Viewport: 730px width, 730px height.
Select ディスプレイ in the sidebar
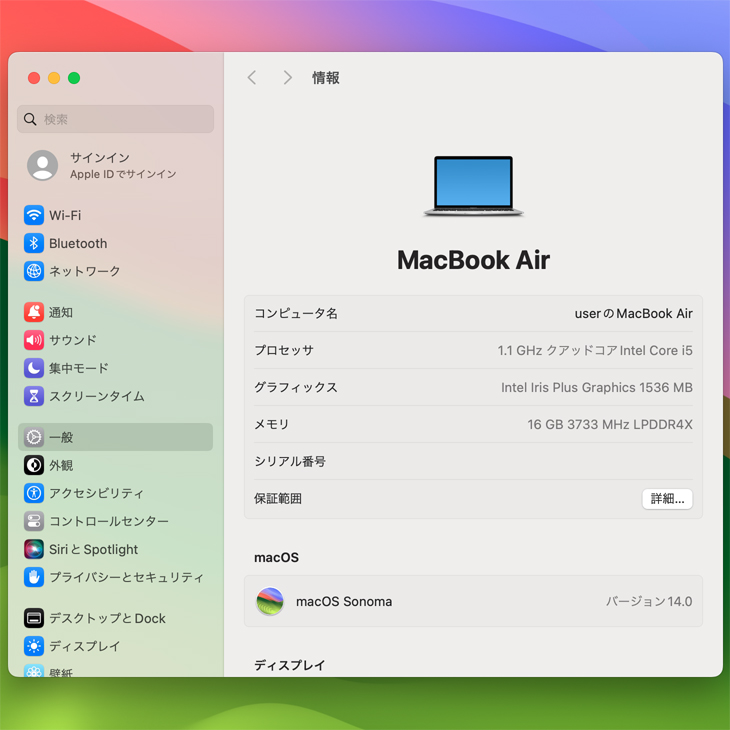(x=84, y=646)
